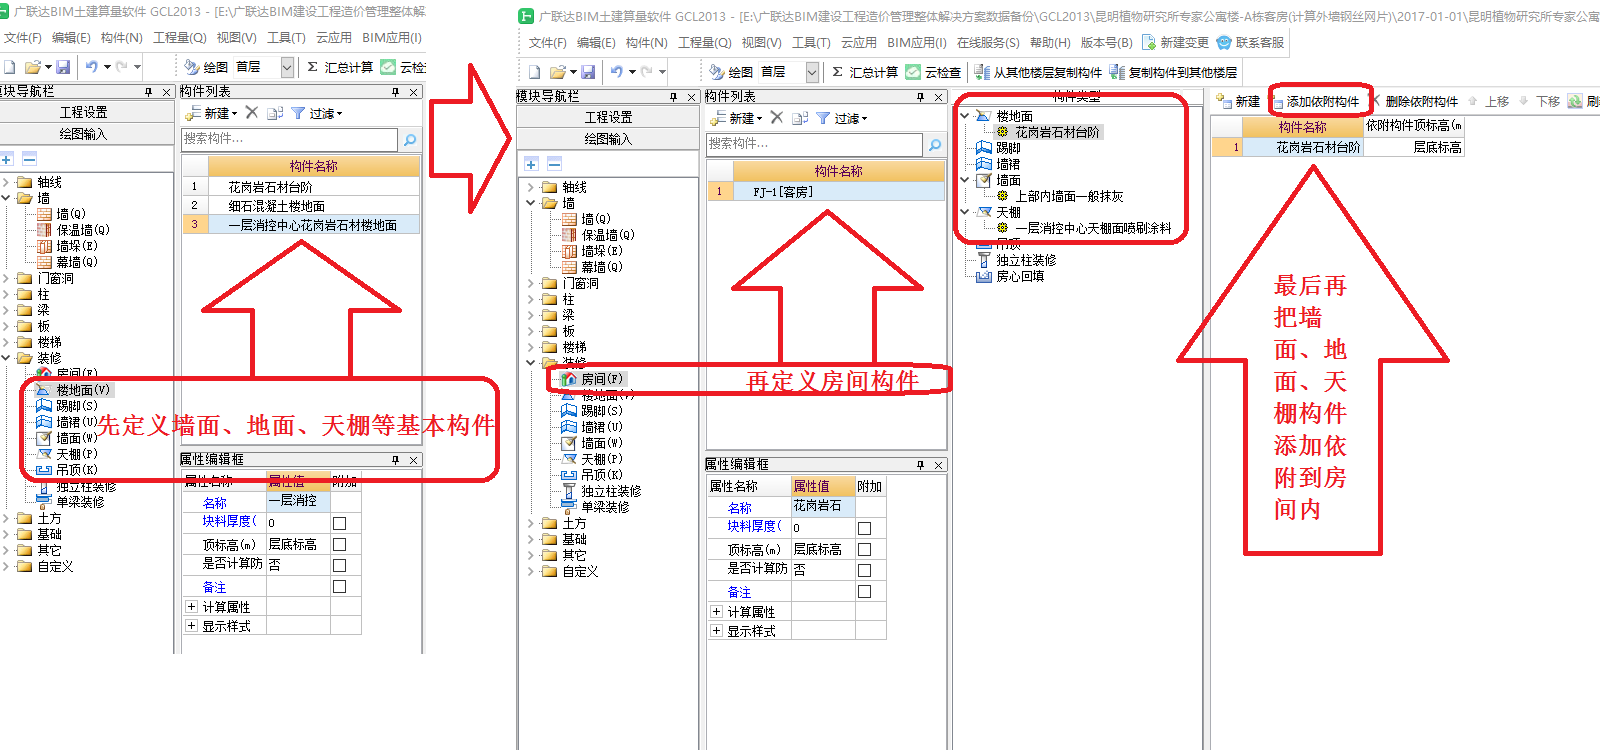Collapse 楼地面 node in the 构件类型 tree
The image size is (1624, 750).
965,116
